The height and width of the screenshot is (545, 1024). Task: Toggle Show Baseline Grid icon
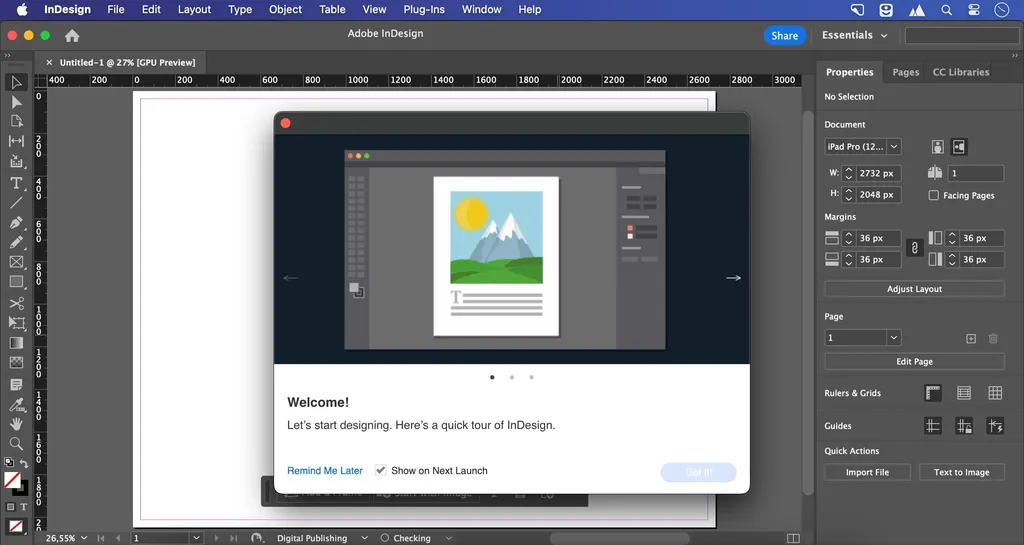point(964,393)
